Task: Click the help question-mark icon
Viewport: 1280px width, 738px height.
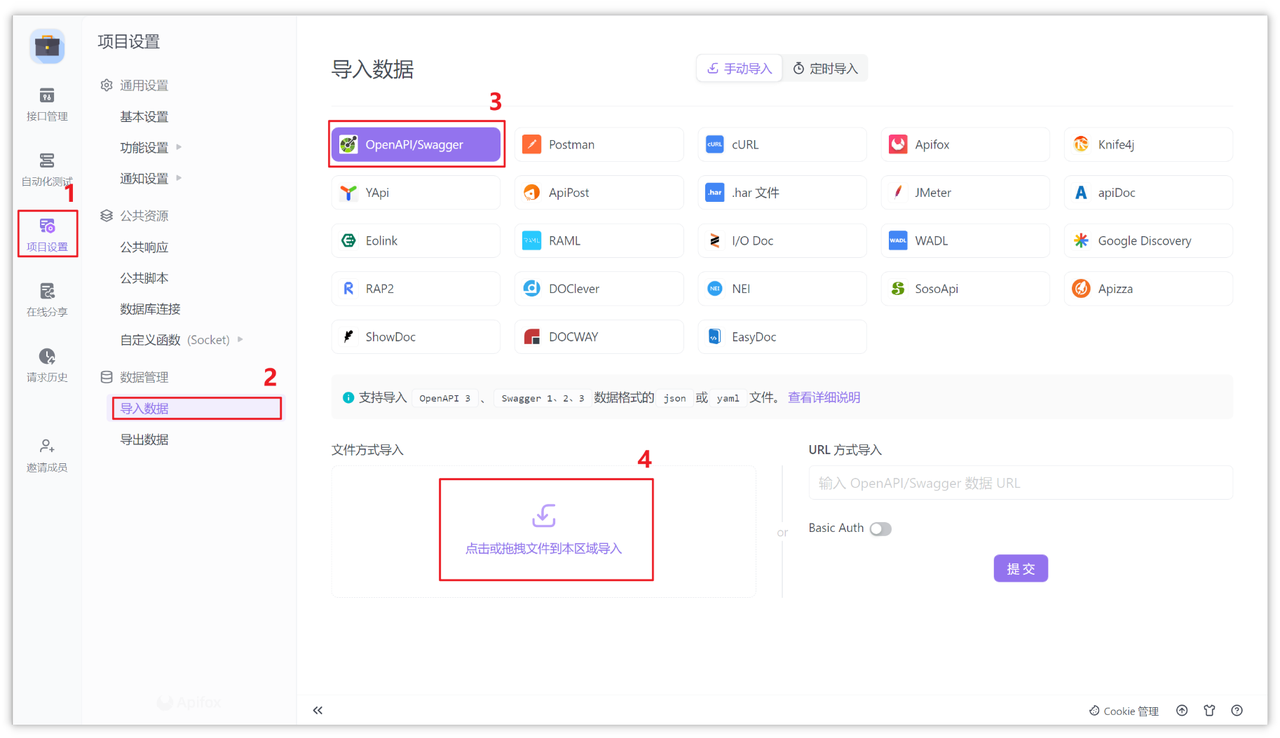Action: tap(1237, 710)
